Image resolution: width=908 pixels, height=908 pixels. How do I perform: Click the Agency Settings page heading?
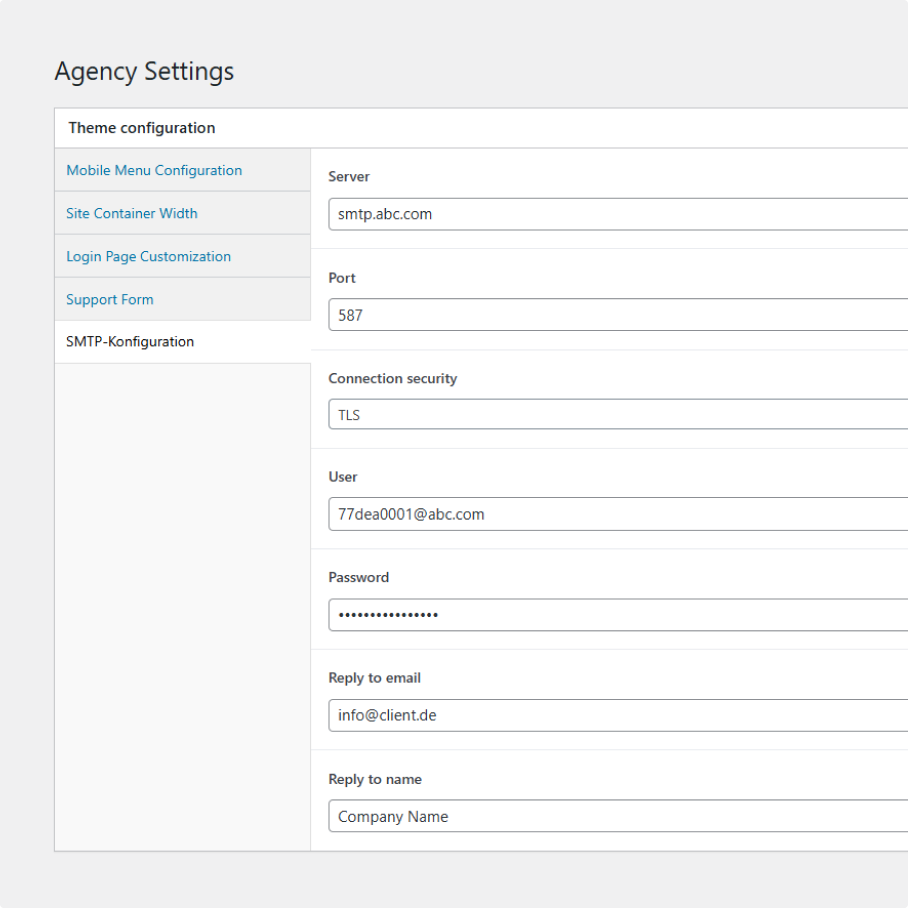click(x=144, y=72)
